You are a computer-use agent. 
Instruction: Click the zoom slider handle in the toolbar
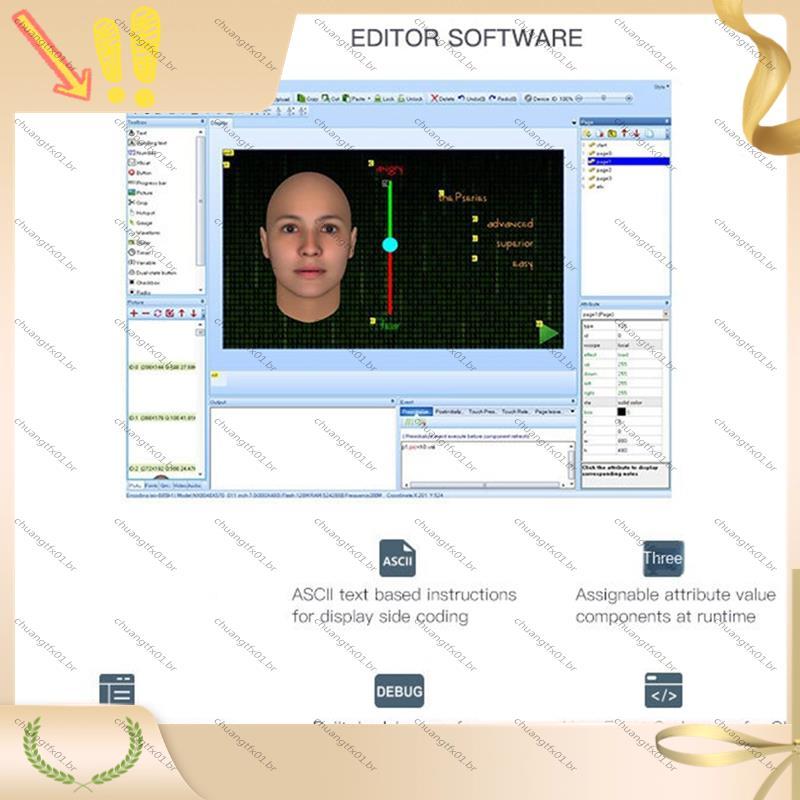tap(603, 98)
